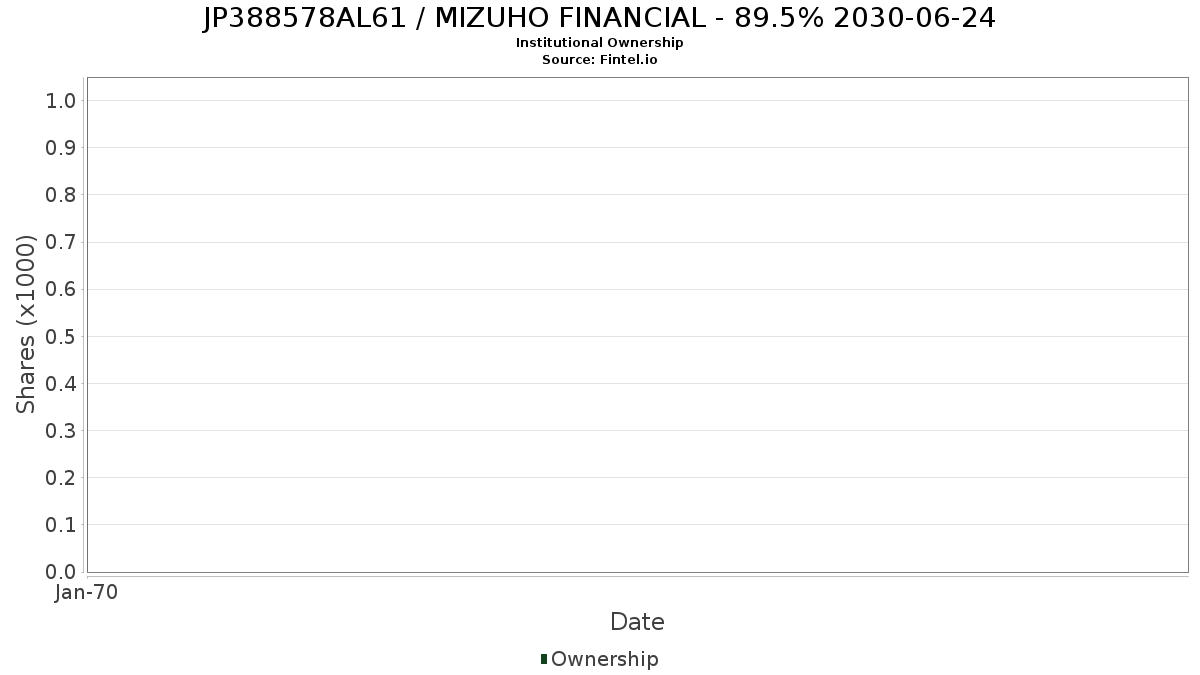Toggle the Ownership series legend label
Screen dimensions: 1200x675
coord(604,659)
